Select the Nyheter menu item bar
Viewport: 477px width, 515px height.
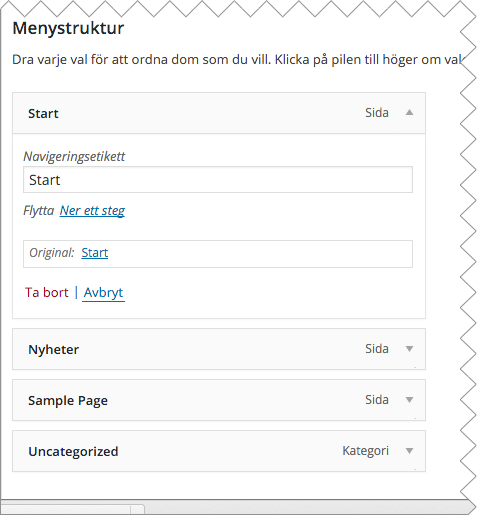[219, 349]
